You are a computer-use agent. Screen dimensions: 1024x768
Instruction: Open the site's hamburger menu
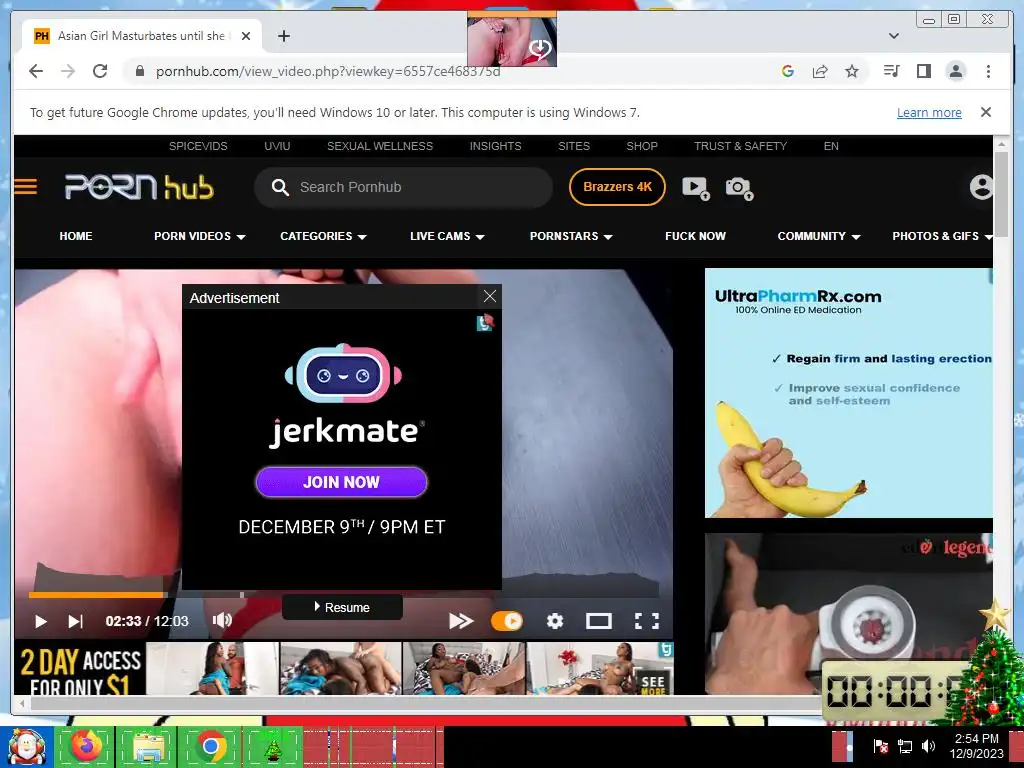coord(25,187)
